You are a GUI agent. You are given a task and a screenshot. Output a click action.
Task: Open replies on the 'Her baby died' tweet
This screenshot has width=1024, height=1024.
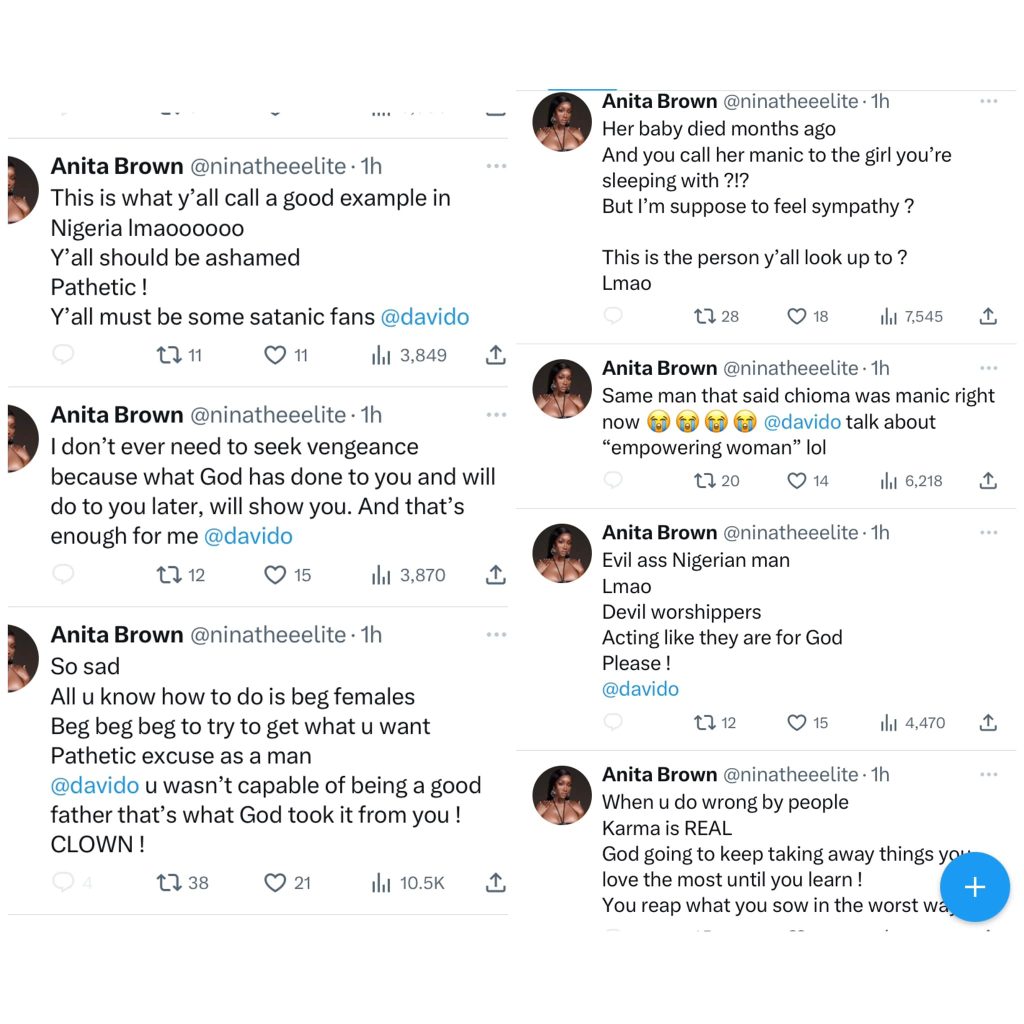pos(613,316)
